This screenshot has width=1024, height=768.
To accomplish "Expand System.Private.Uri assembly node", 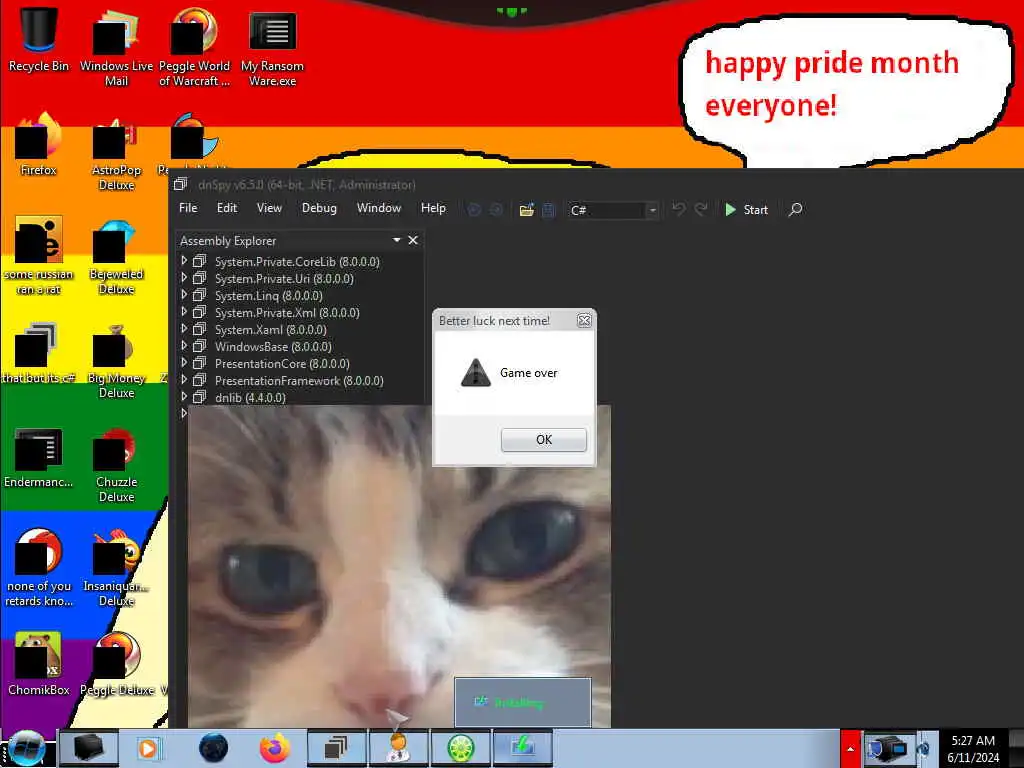I will click(184, 278).
